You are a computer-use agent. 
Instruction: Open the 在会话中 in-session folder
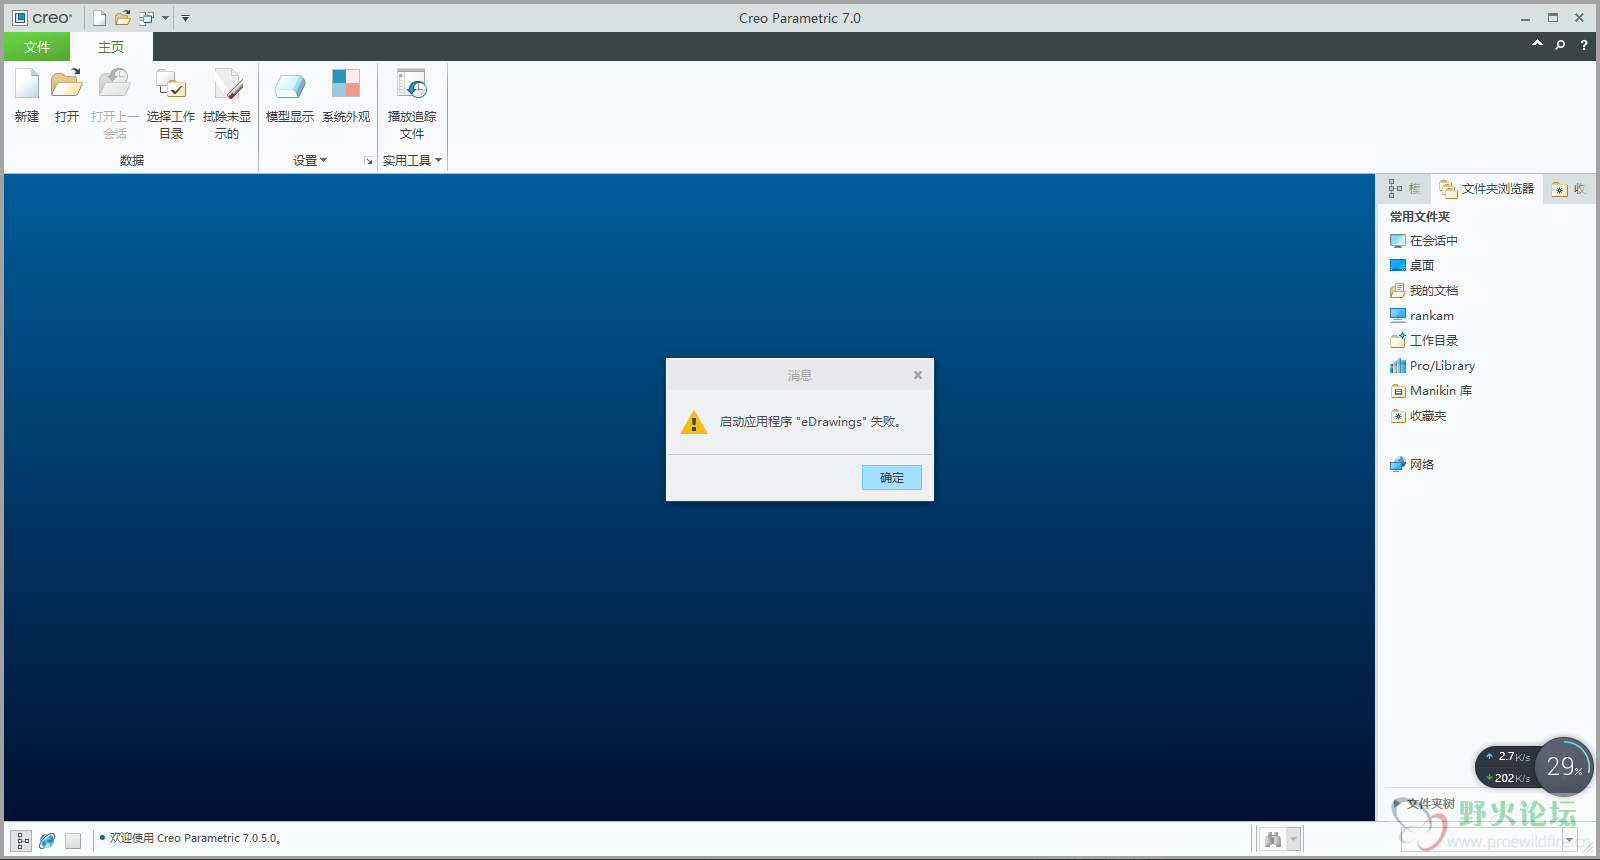pos(1424,241)
